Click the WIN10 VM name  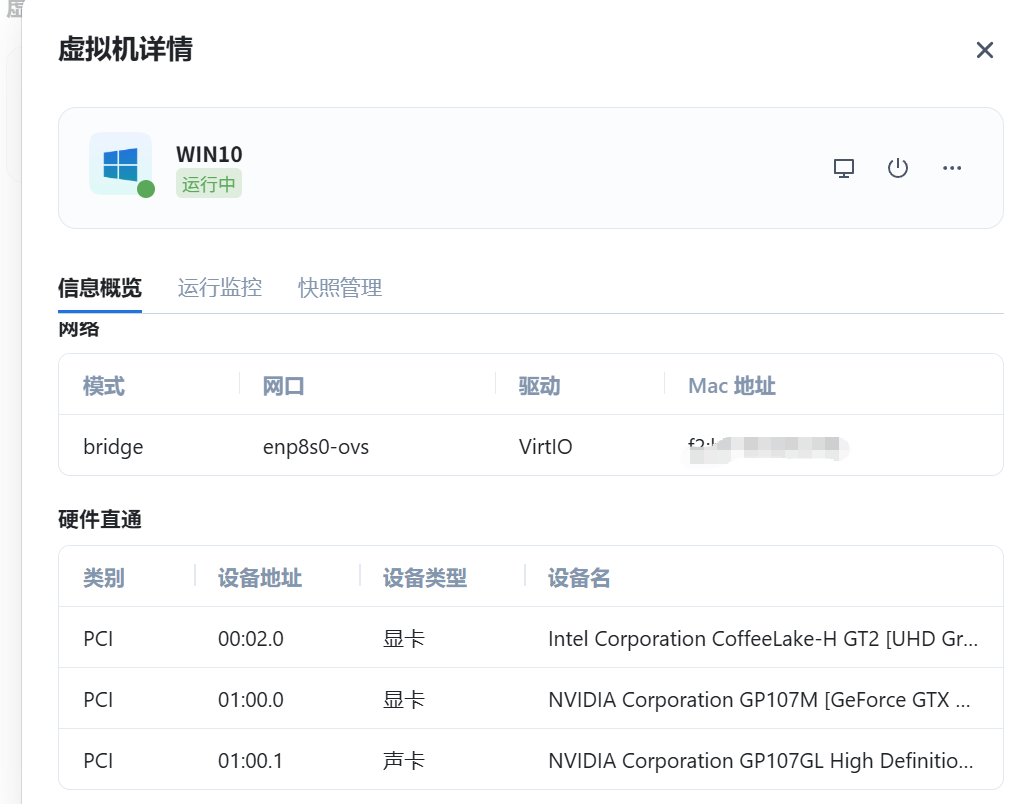209,154
